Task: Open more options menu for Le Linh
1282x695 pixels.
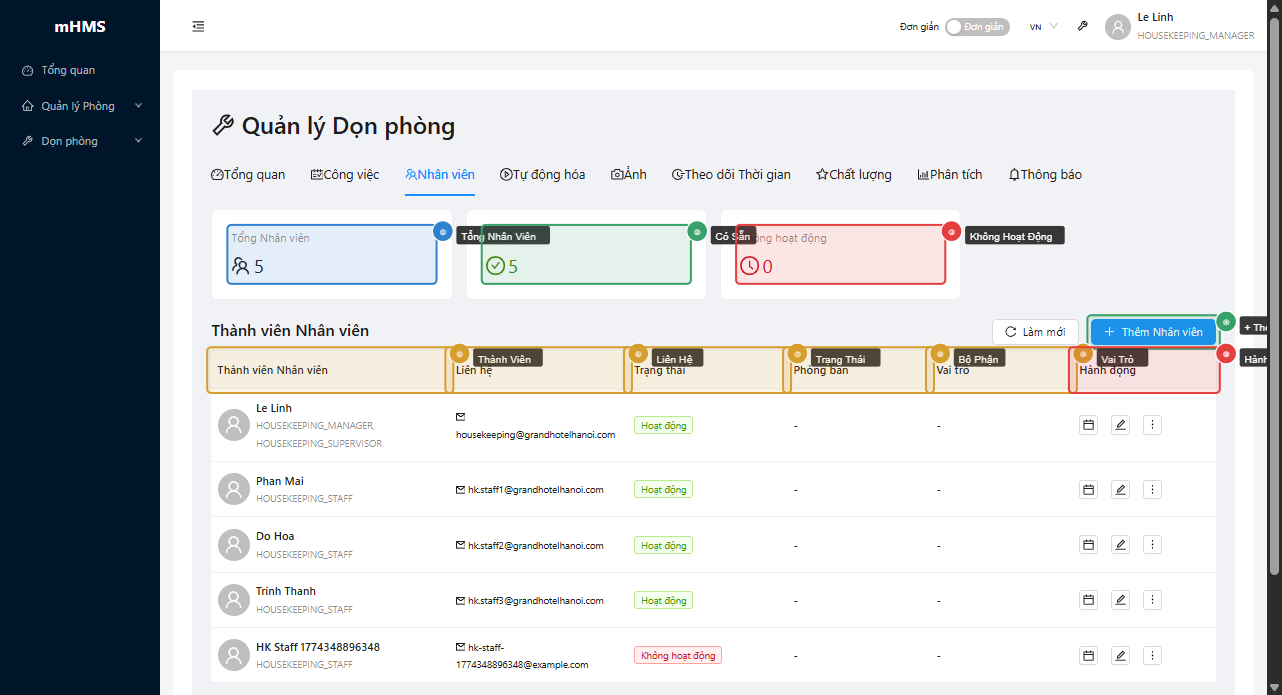Action: click(1152, 425)
